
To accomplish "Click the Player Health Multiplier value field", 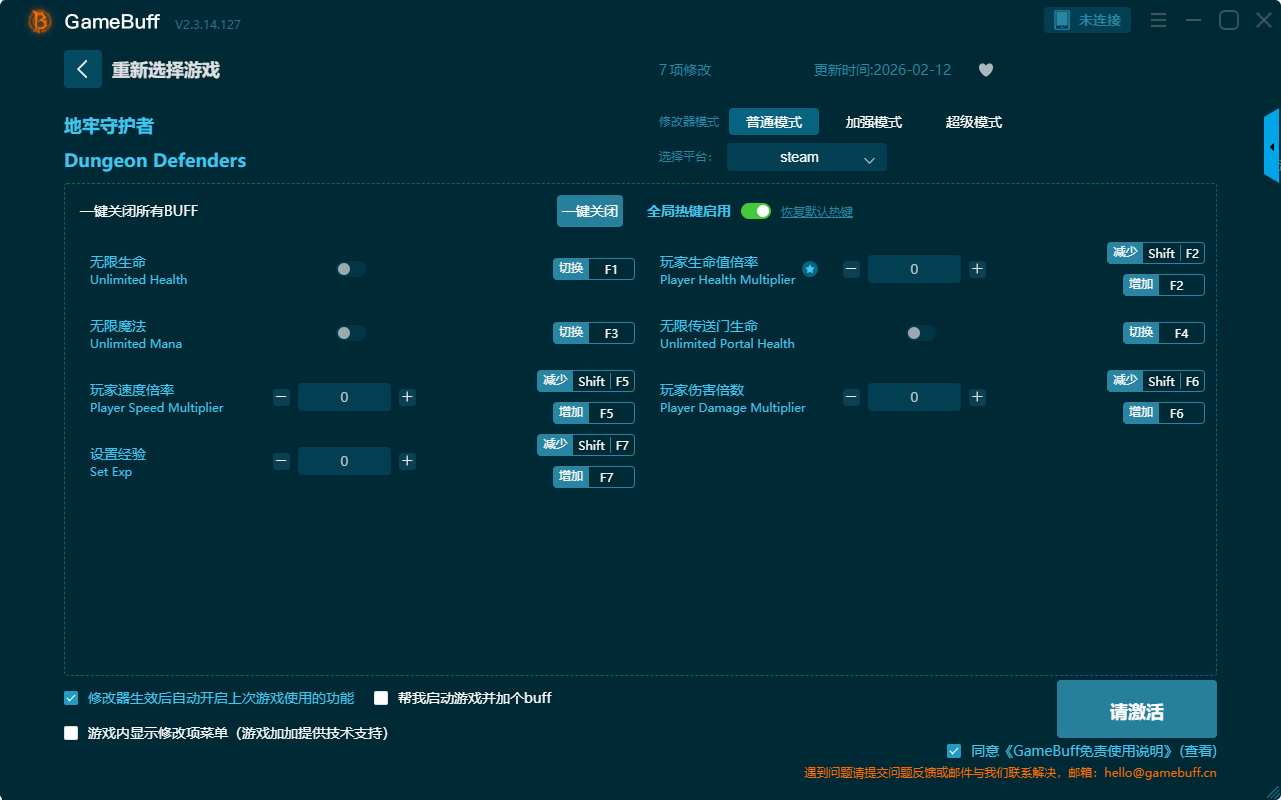I will (x=914, y=269).
